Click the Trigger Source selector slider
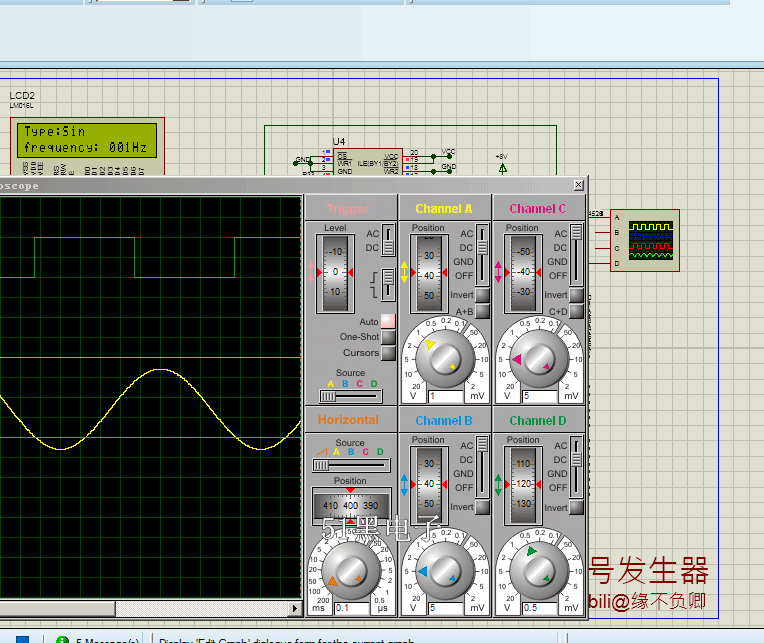Screen dimensions: 764x643 (350, 397)
